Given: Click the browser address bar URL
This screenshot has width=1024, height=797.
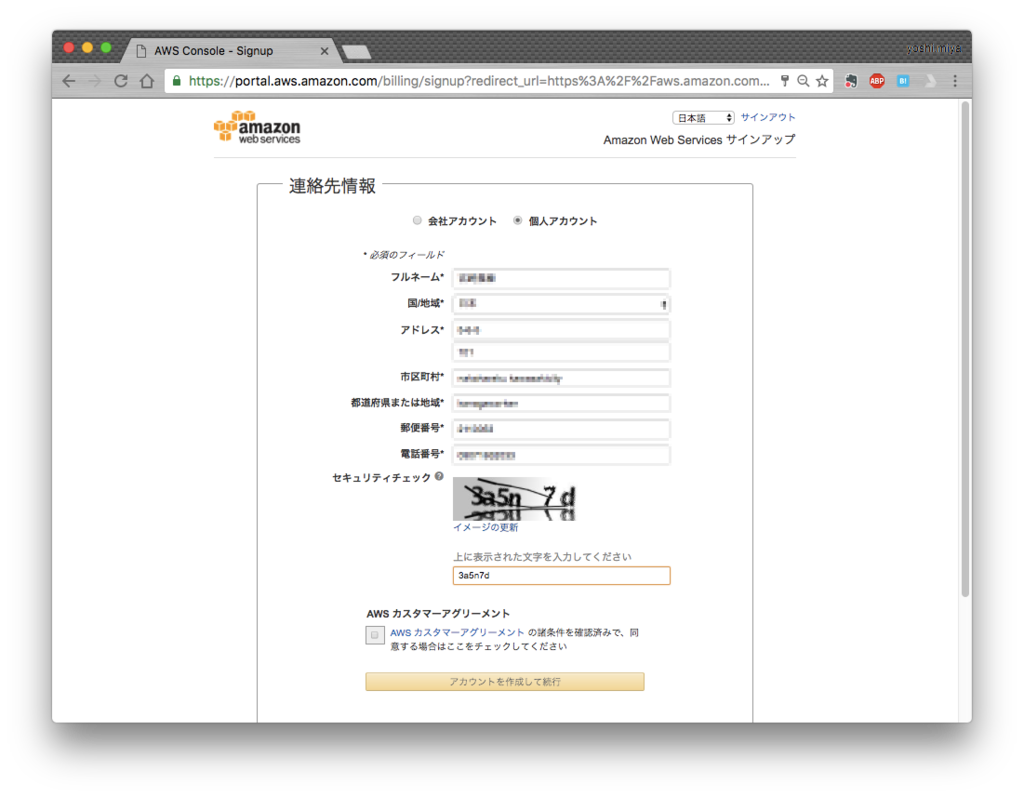Looking at the screenshot, I should [479, 81].
